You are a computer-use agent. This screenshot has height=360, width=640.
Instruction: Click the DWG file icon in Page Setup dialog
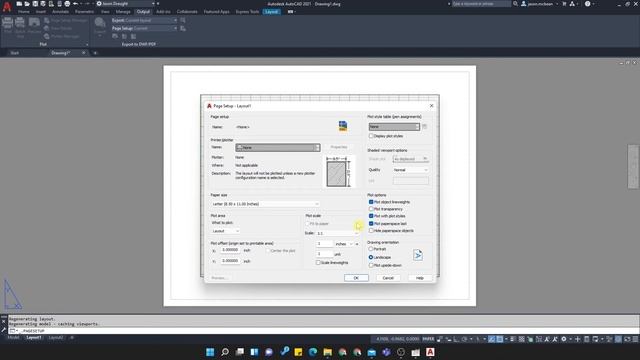[x=343, y=126]
